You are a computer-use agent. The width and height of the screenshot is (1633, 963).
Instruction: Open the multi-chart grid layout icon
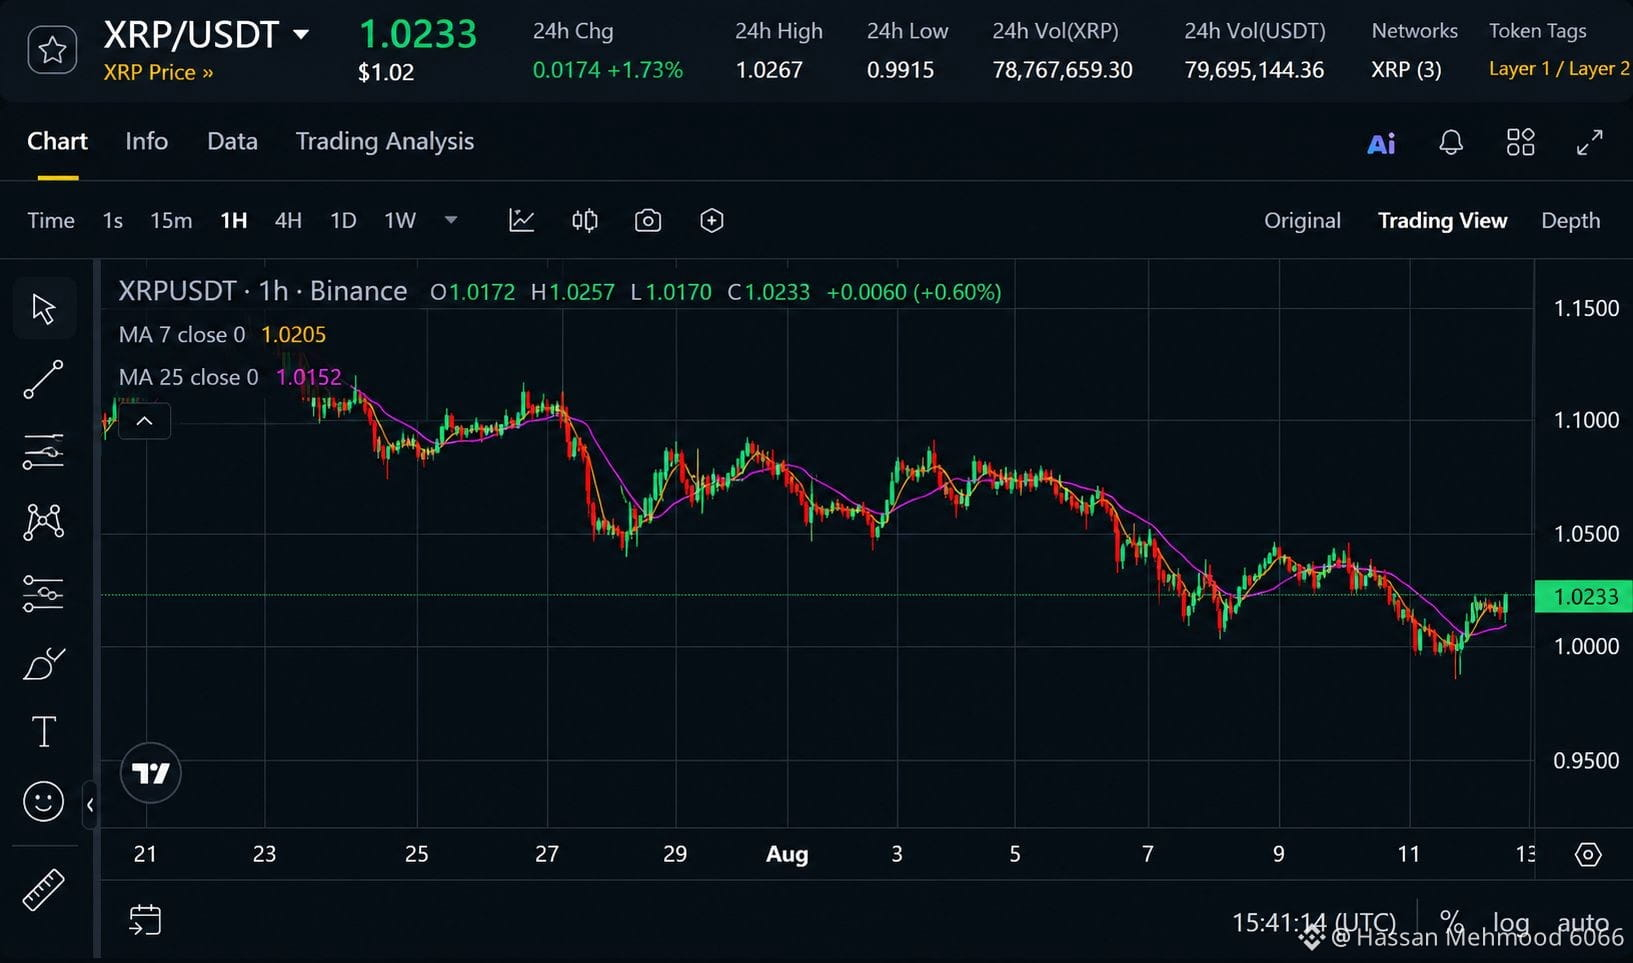(x=1520, y=142)
